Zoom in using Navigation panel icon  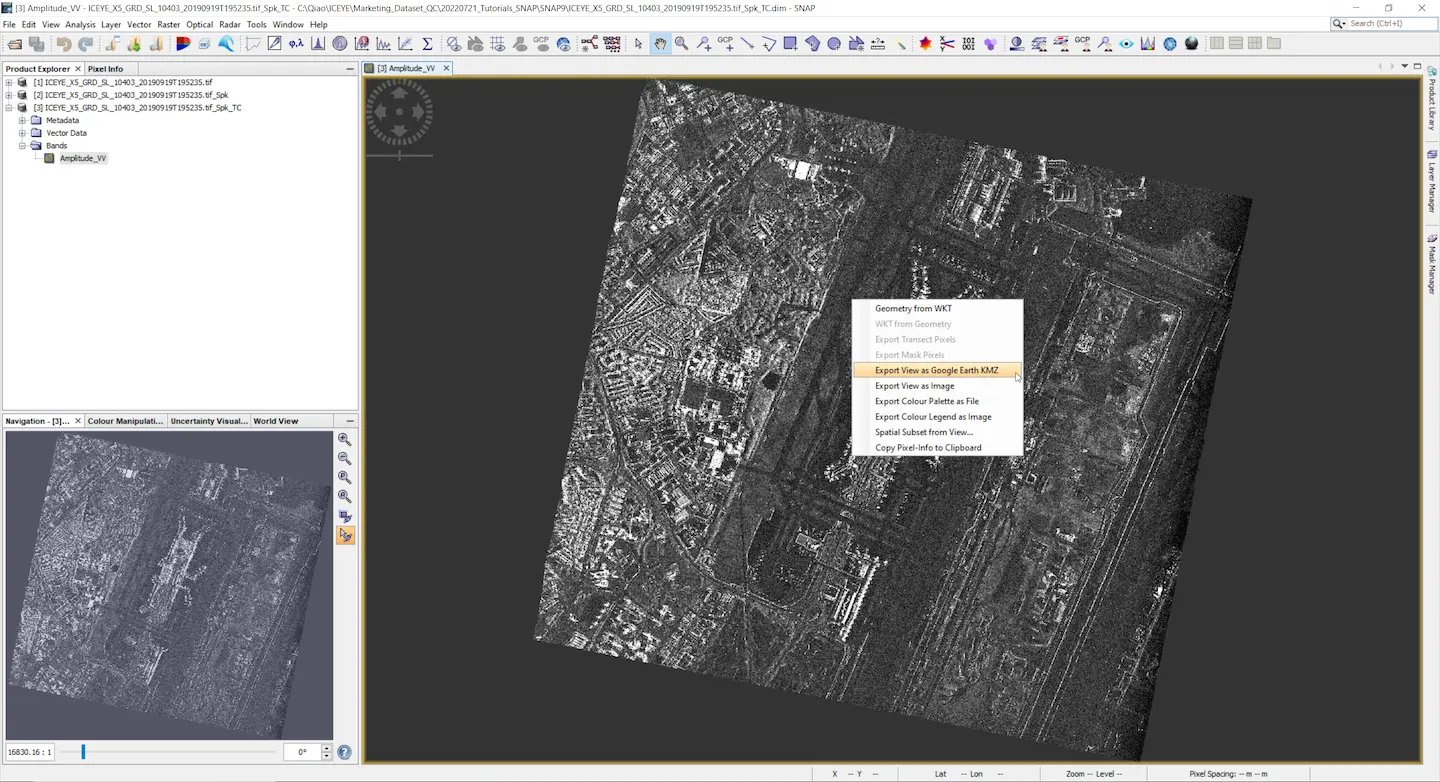[x=345, y=440]
